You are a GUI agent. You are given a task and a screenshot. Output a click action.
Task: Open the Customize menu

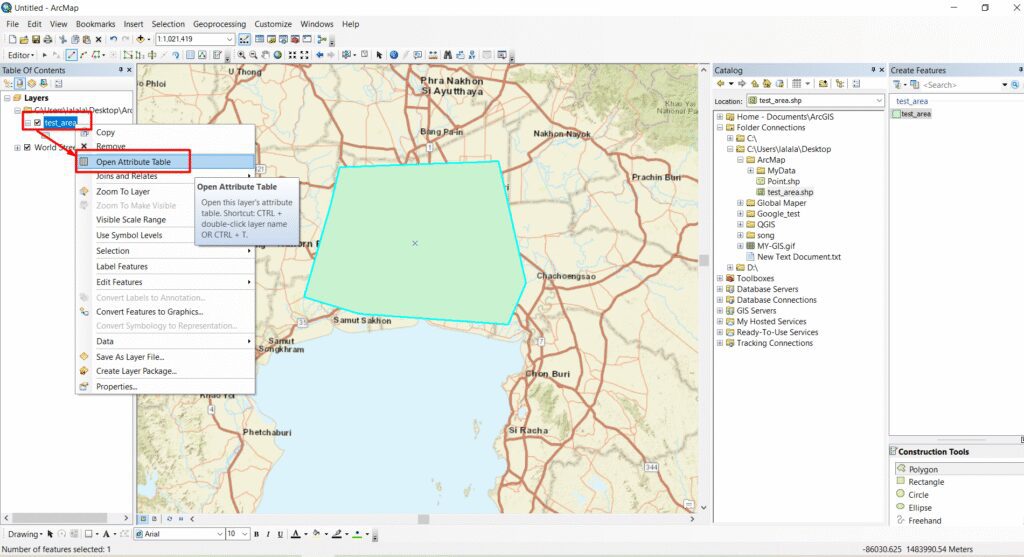(x=273, y=24)
